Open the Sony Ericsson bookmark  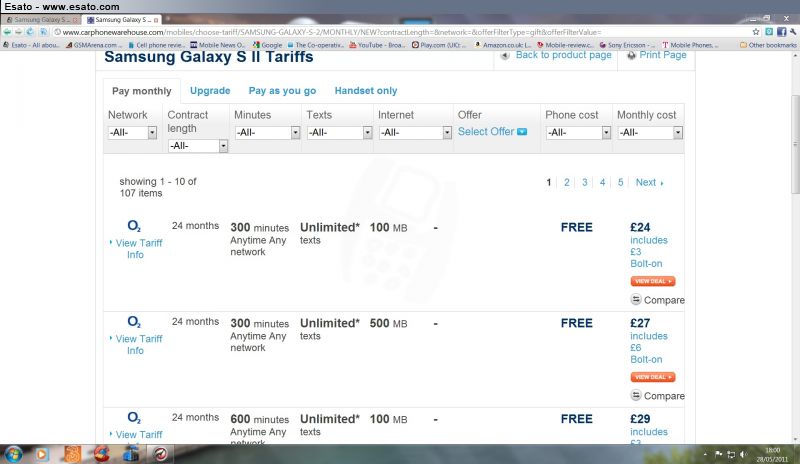(x=627, y=45)
